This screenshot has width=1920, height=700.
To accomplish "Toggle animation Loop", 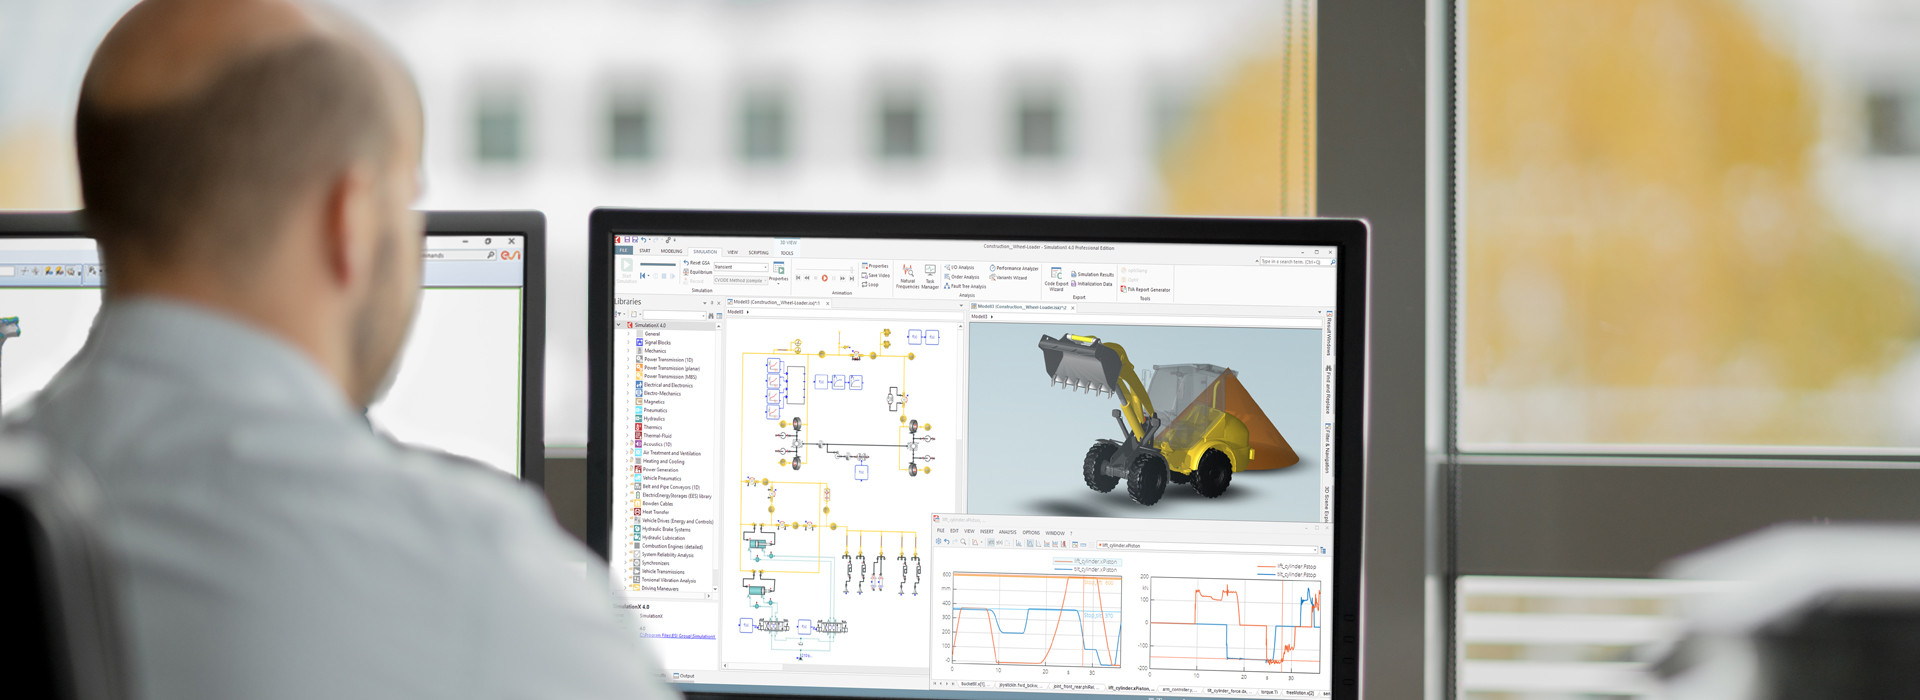I will (x=870, y=284).
